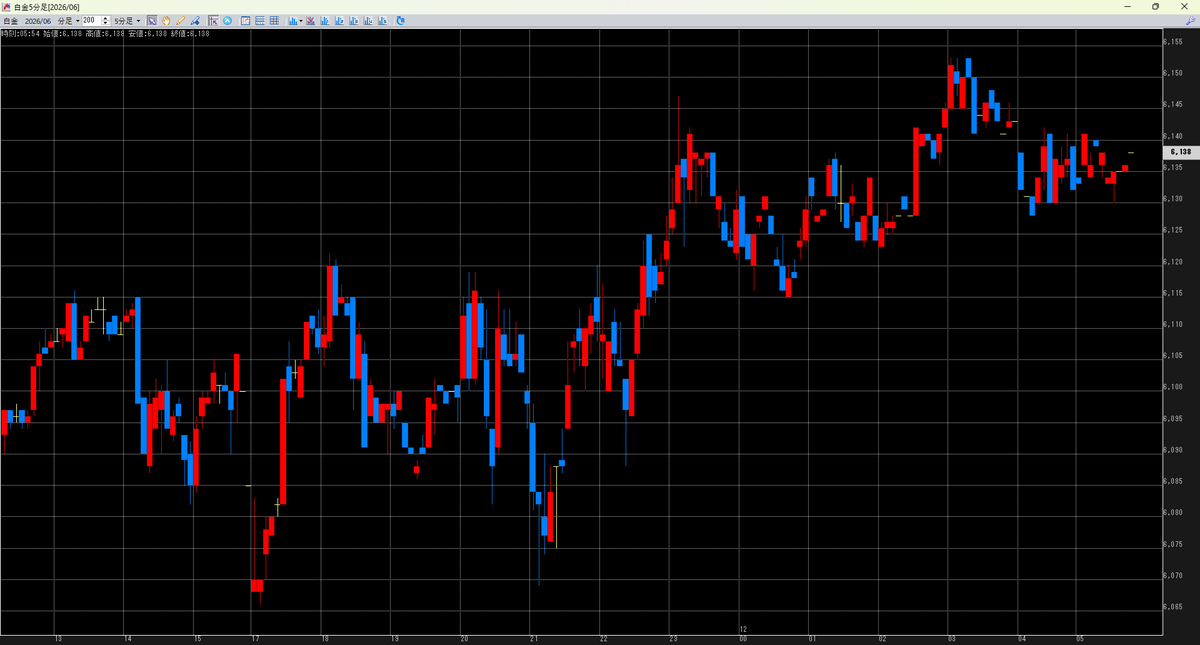Open the chart window layout icon

(x=246, y=20)
